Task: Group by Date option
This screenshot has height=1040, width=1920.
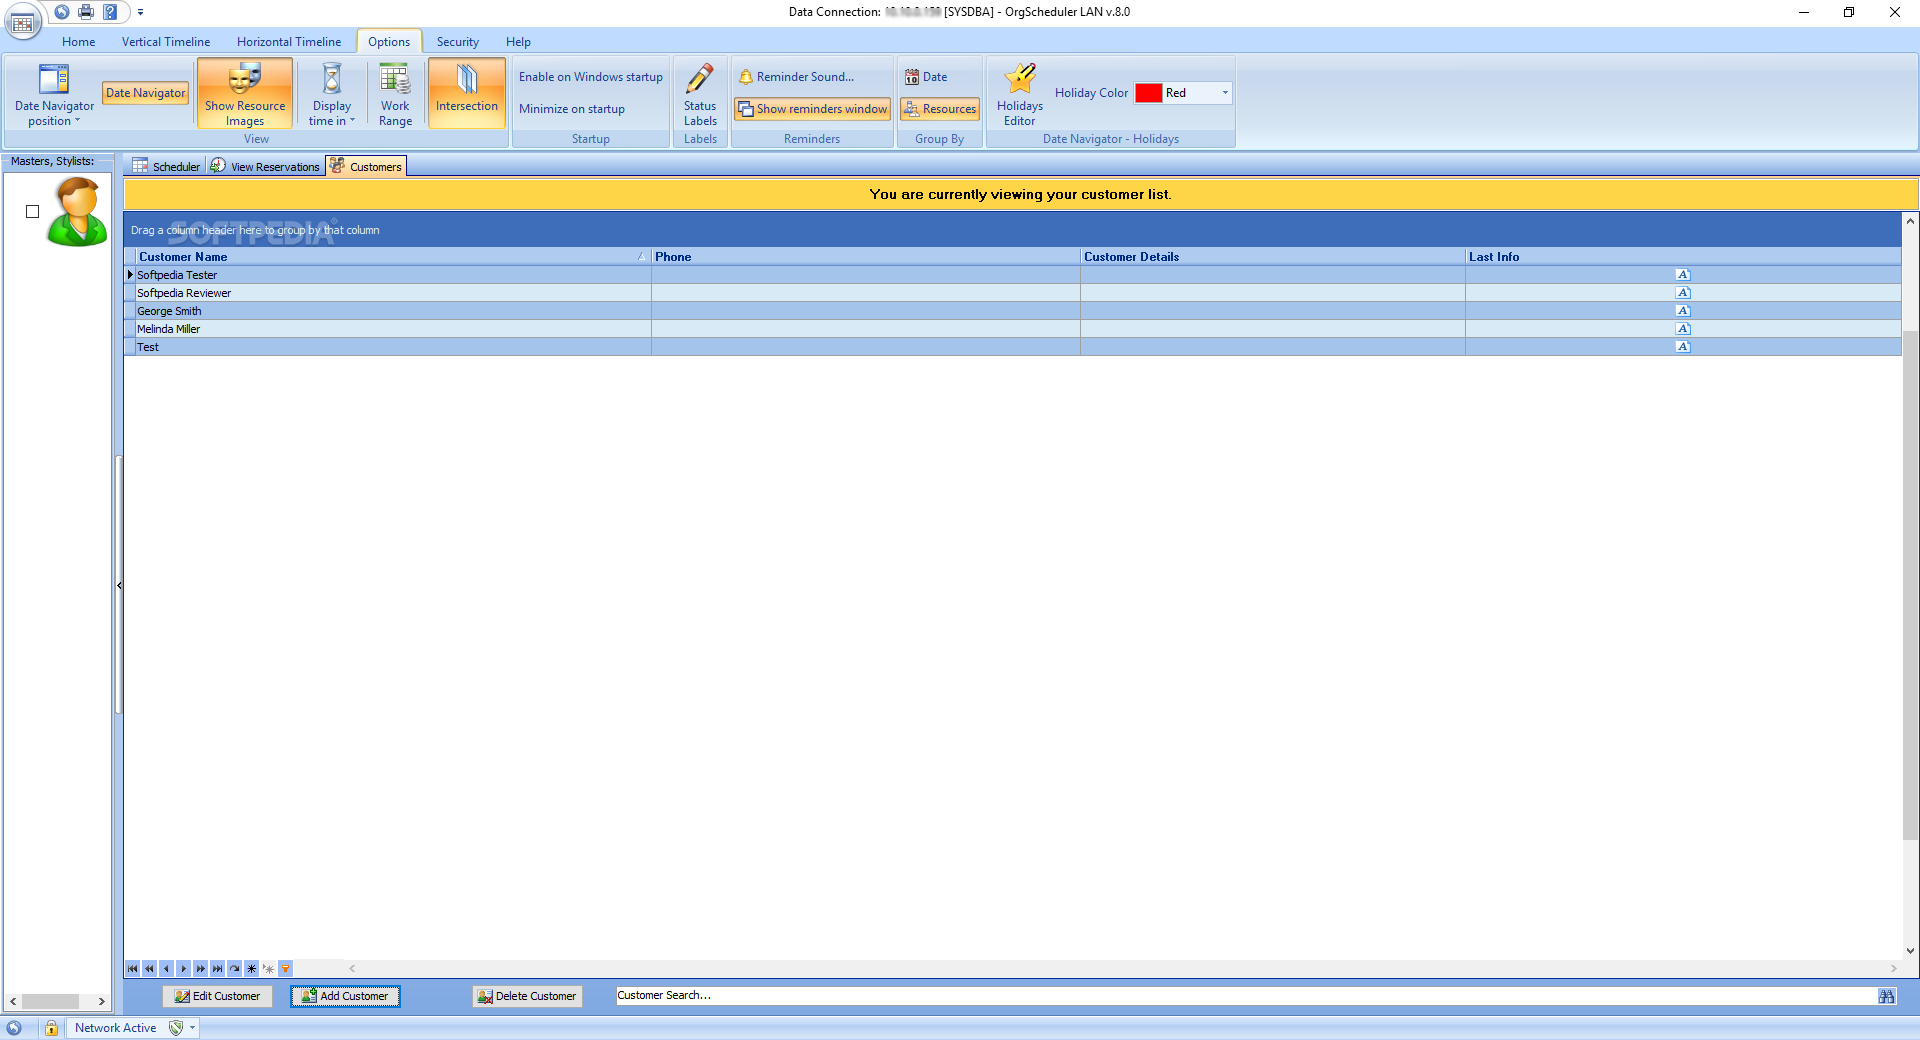Action: (x=926, y=77)
